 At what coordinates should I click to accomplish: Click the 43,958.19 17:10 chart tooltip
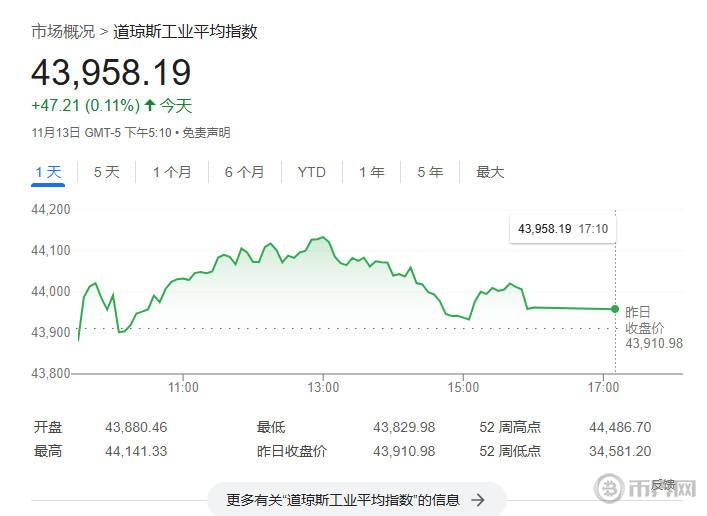click(x=563, y=229)
